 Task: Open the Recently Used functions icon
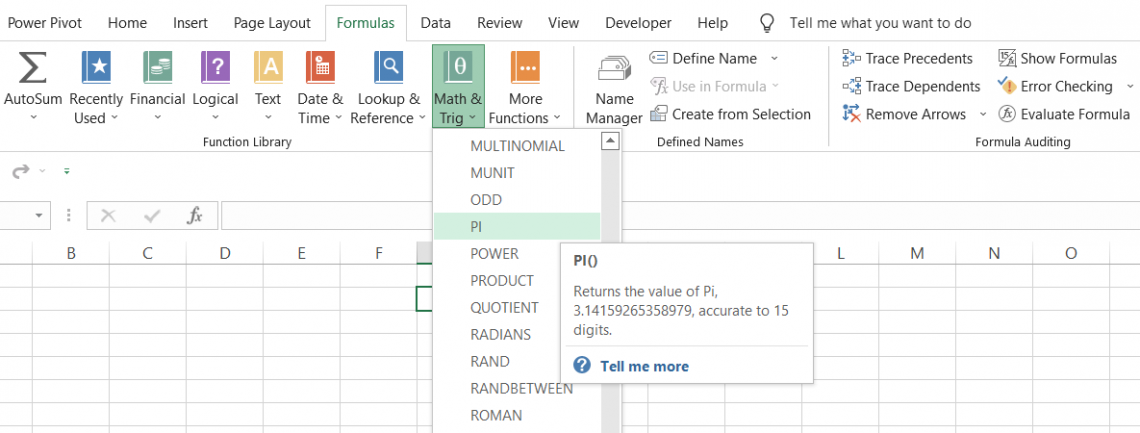[96, 68]
